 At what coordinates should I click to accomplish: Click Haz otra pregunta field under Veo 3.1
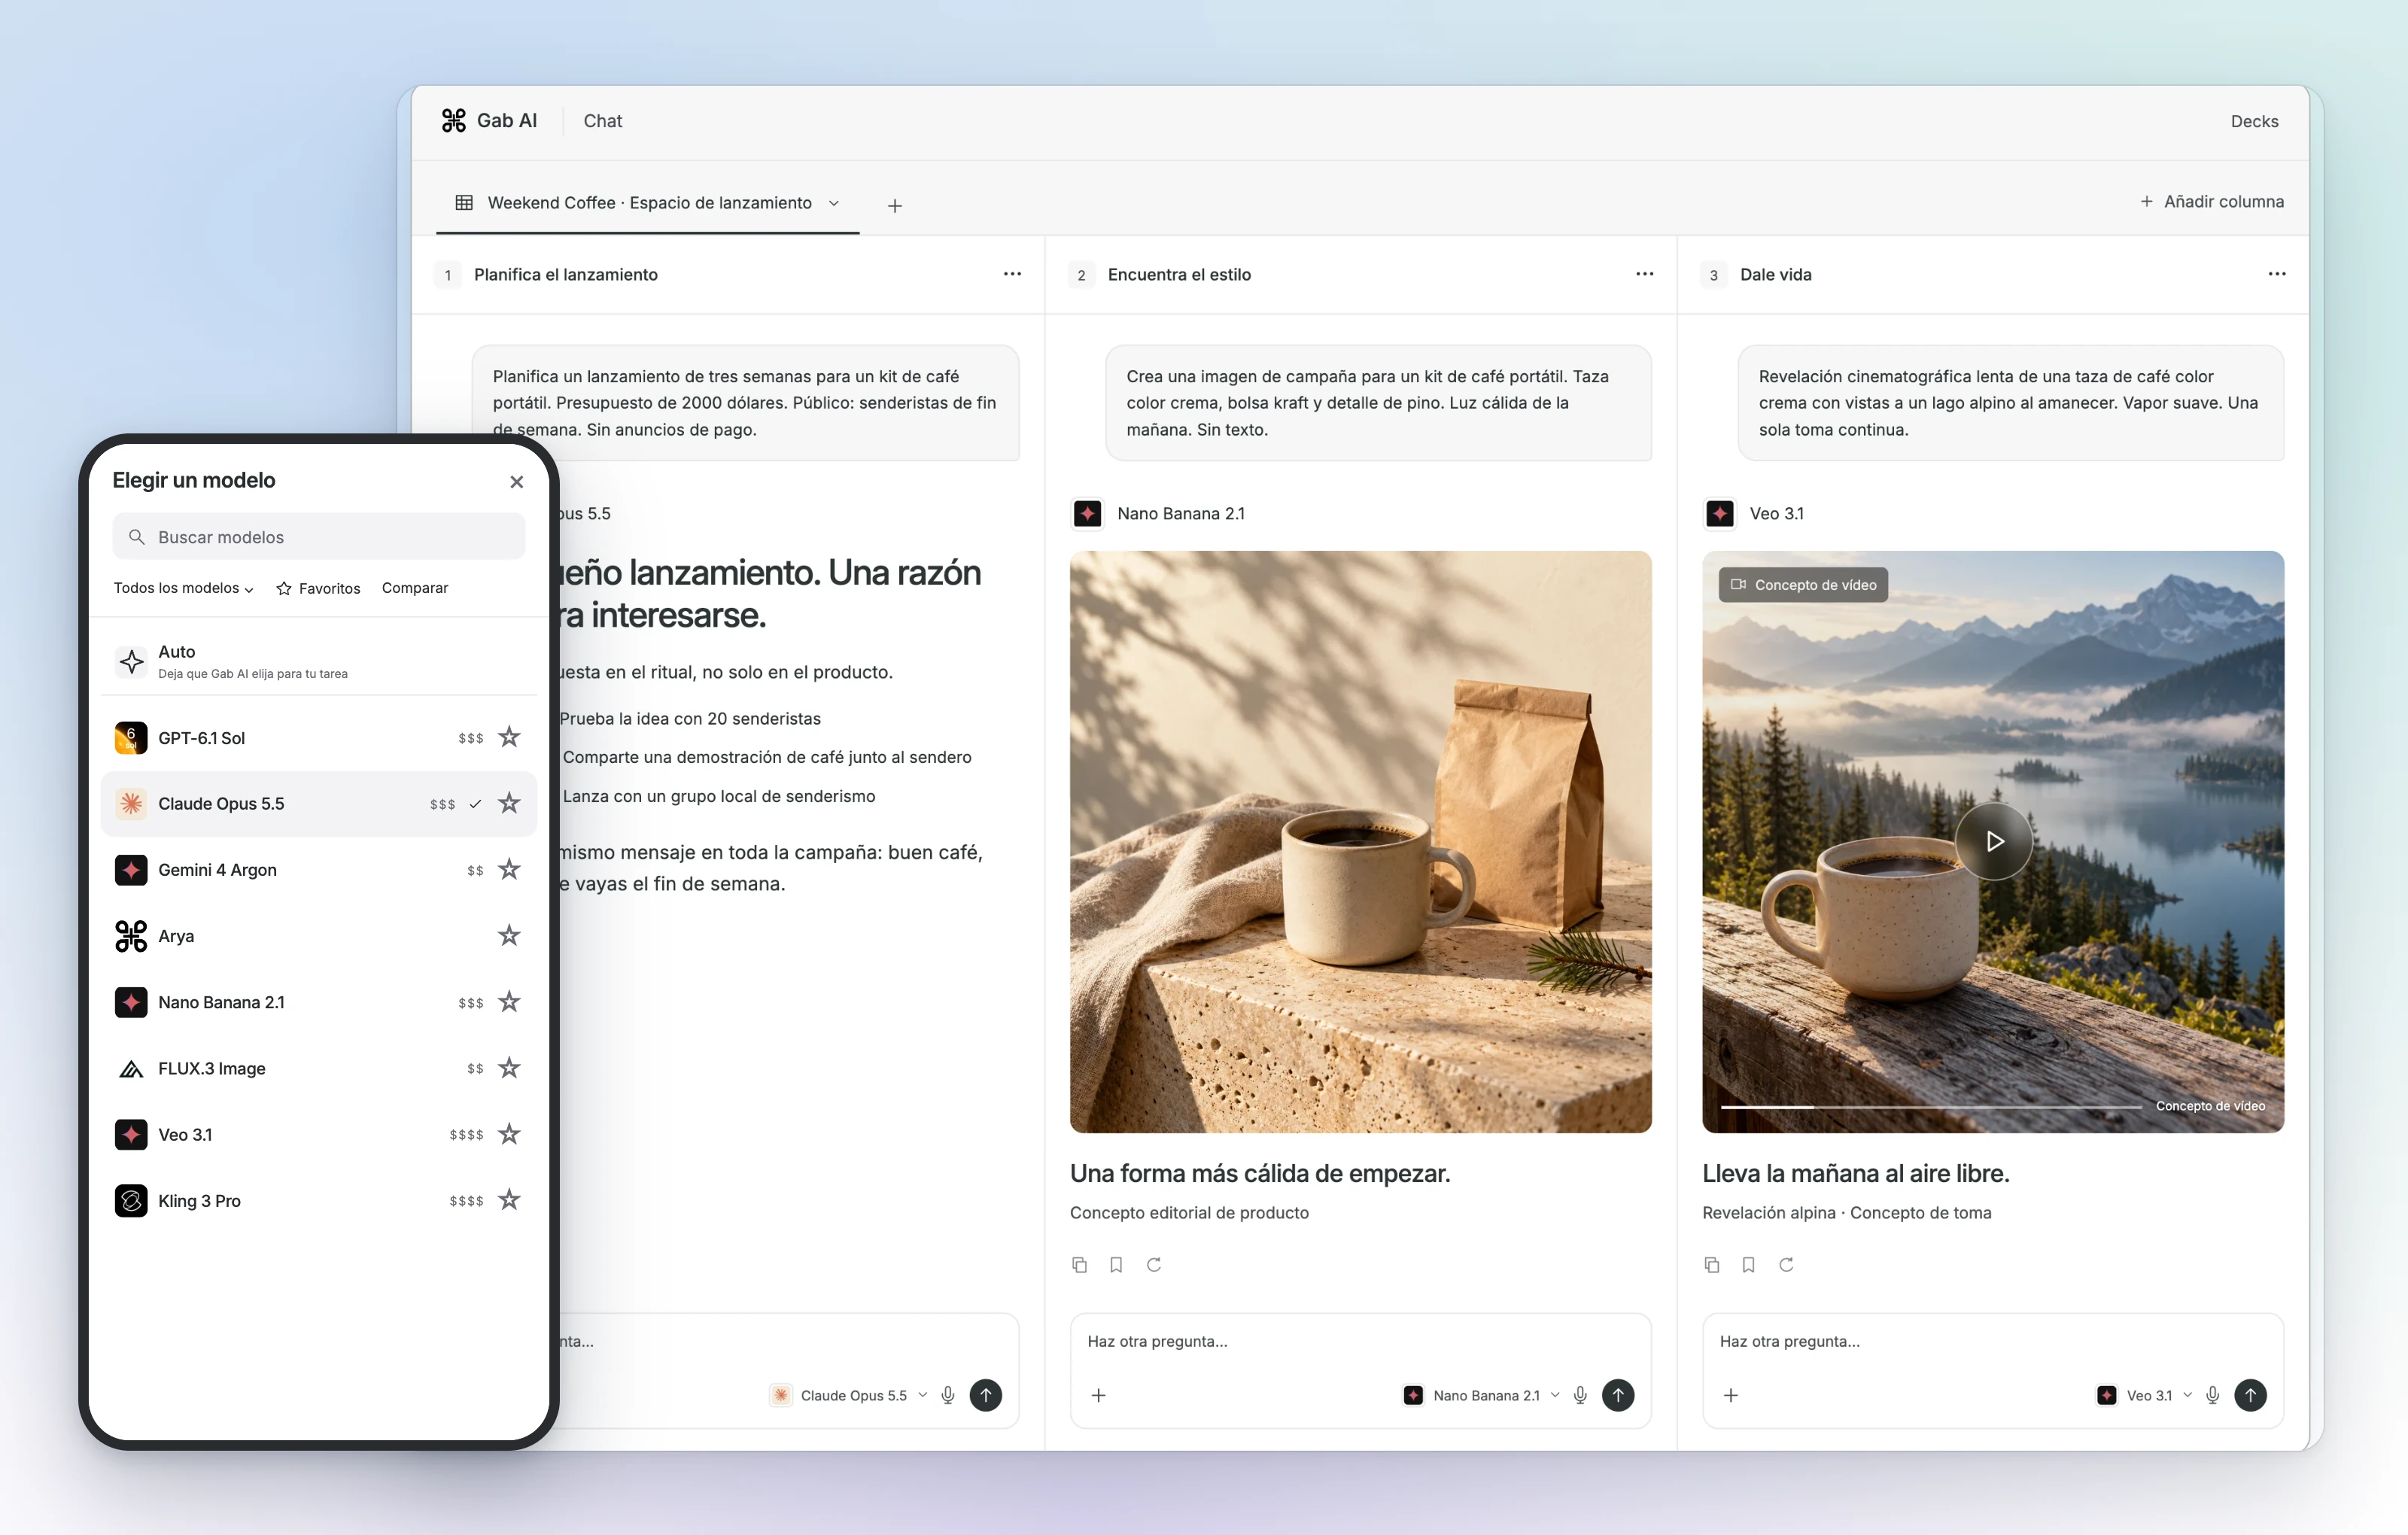pyautogui.click(x=1992, y=1341)
